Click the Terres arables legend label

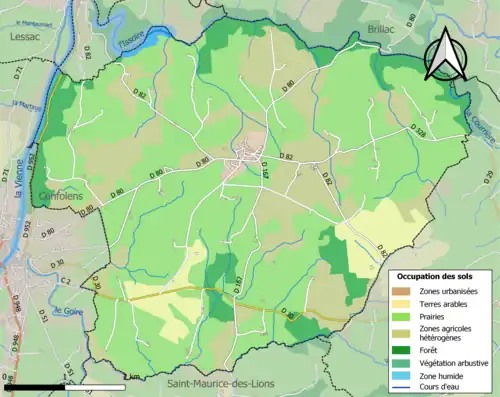pyautogui.click(x=443, y=304)
